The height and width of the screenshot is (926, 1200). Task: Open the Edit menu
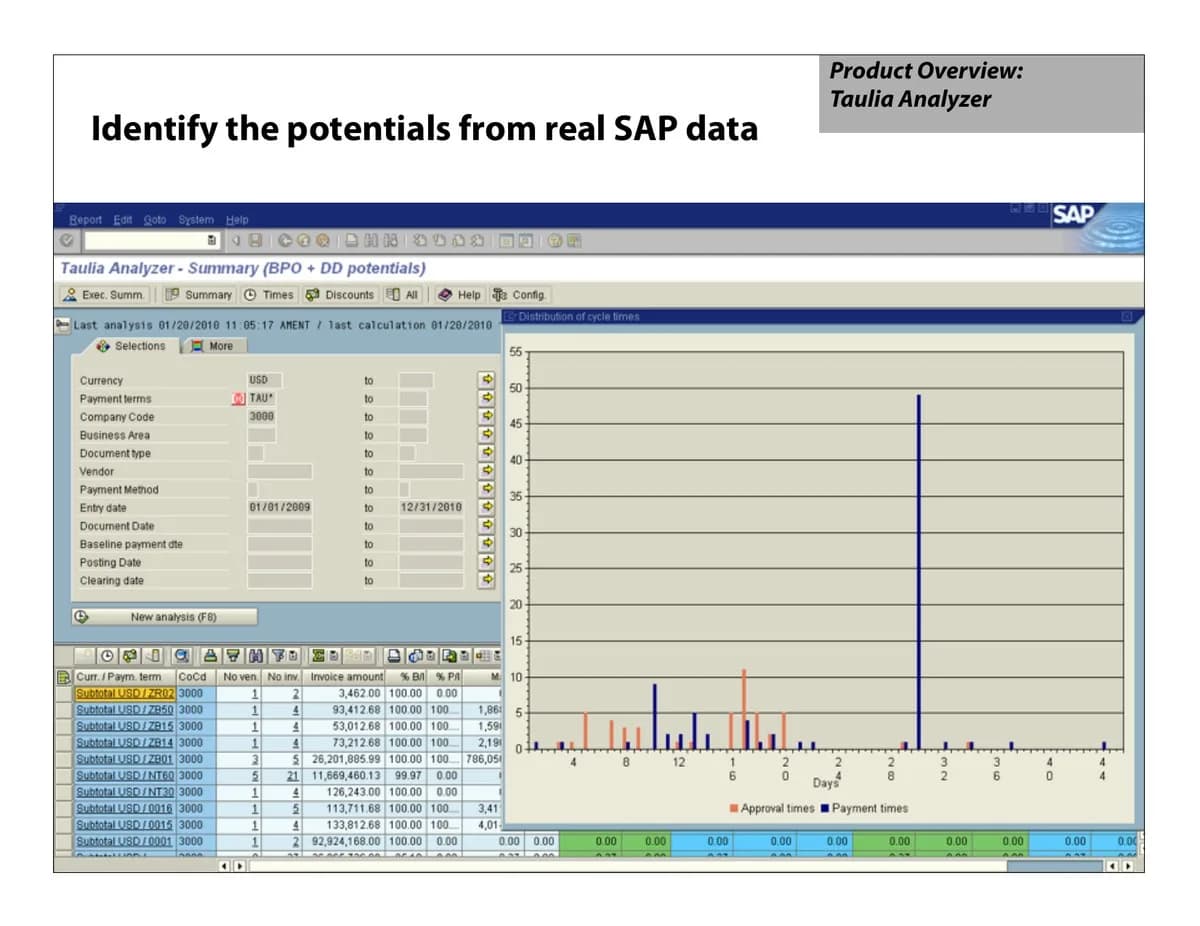point(123,219)
